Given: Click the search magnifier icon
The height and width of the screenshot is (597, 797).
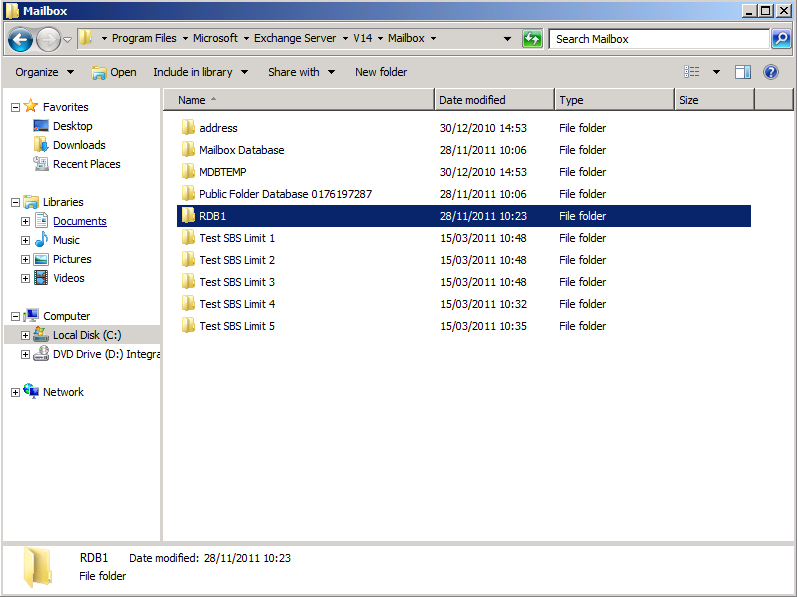Looking at the screenshot, I should pyautogui.click(x=781, y=39).
